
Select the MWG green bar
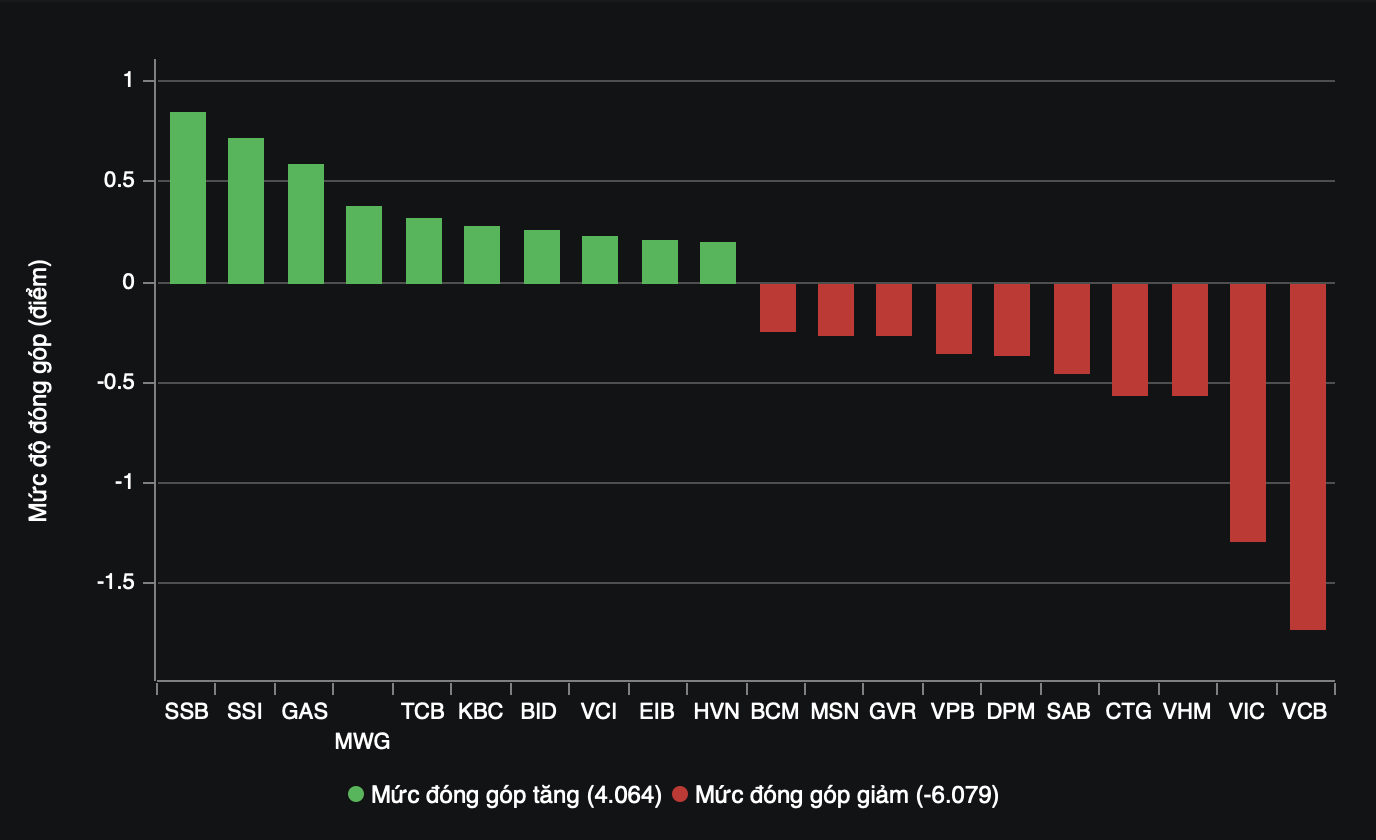coord(364,245)
